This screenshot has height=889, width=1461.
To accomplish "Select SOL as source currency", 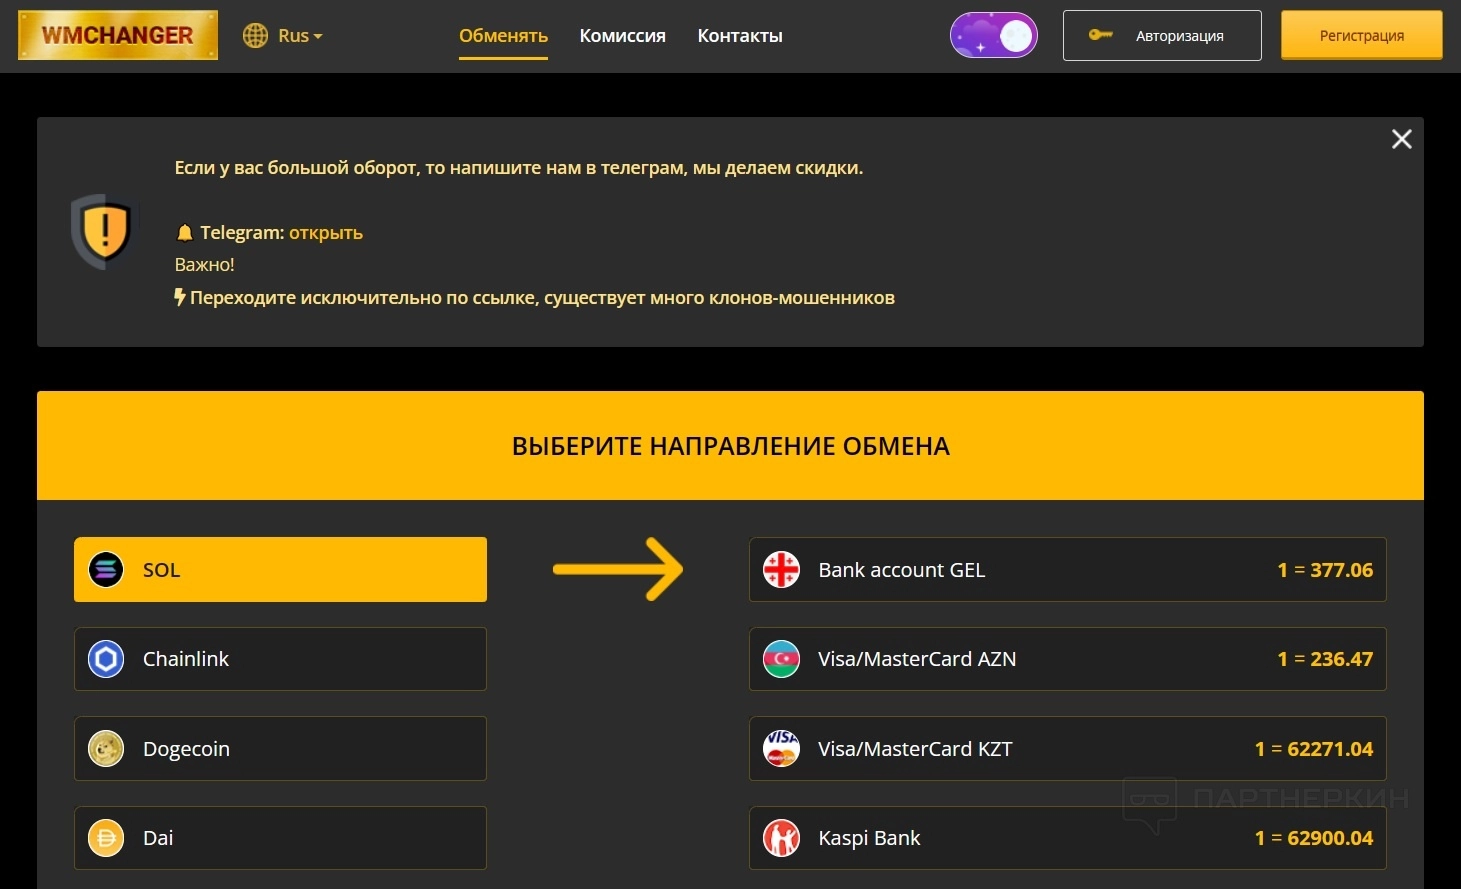I will 280,569.
